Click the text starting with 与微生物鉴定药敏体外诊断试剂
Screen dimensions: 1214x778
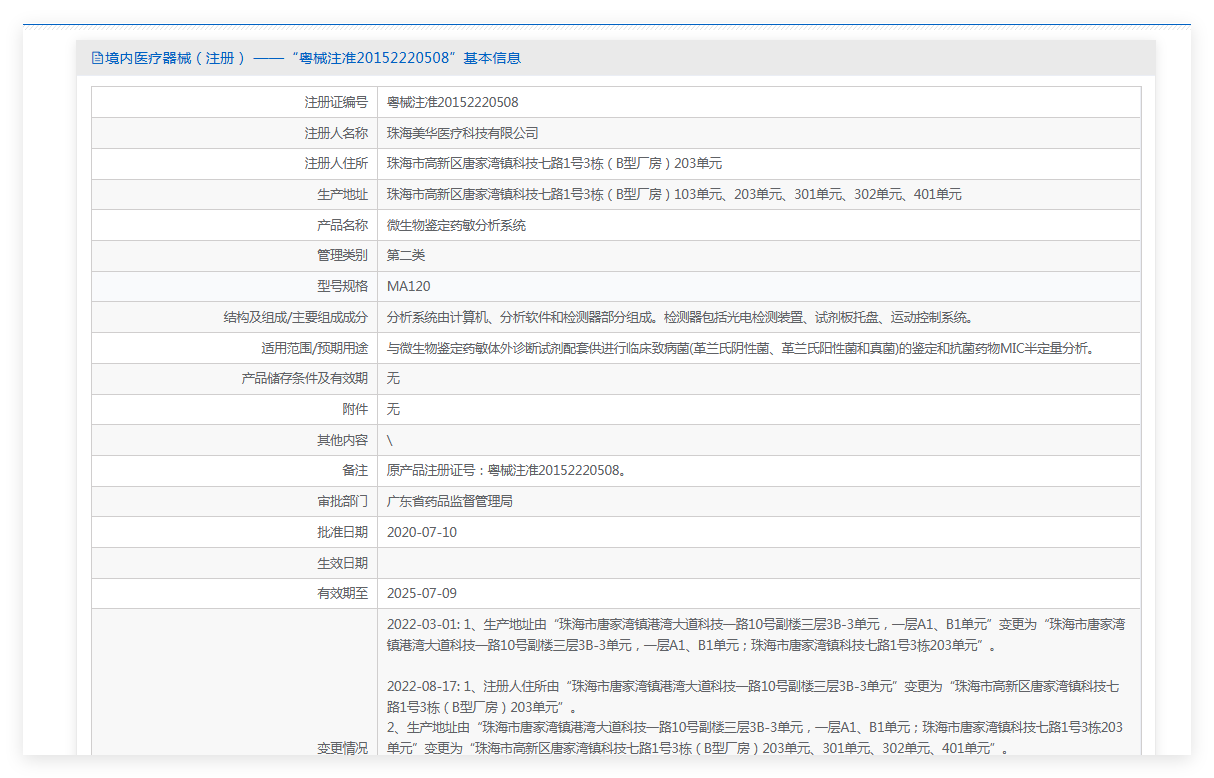(741, 348)
